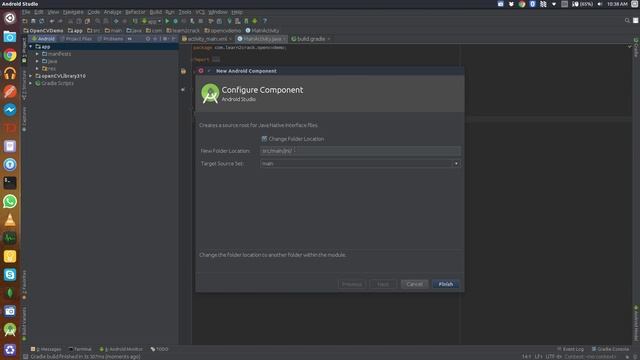Open the Navigate menu

pyautogui.click(x=73, y=12)
